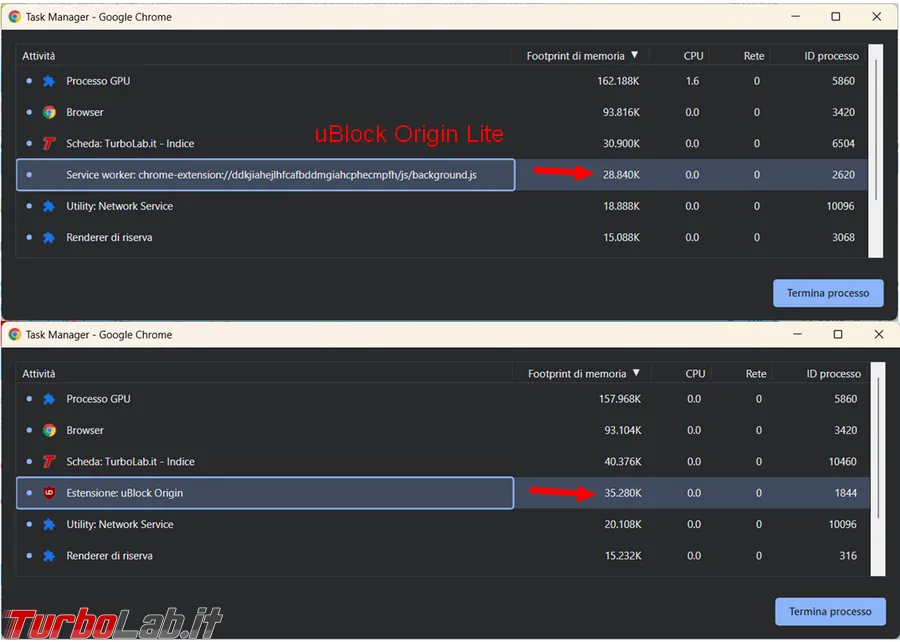The image size is (900, 642).
Task: Click Chrome icon of Browser row, bottom window
Action: pos(49,430)
